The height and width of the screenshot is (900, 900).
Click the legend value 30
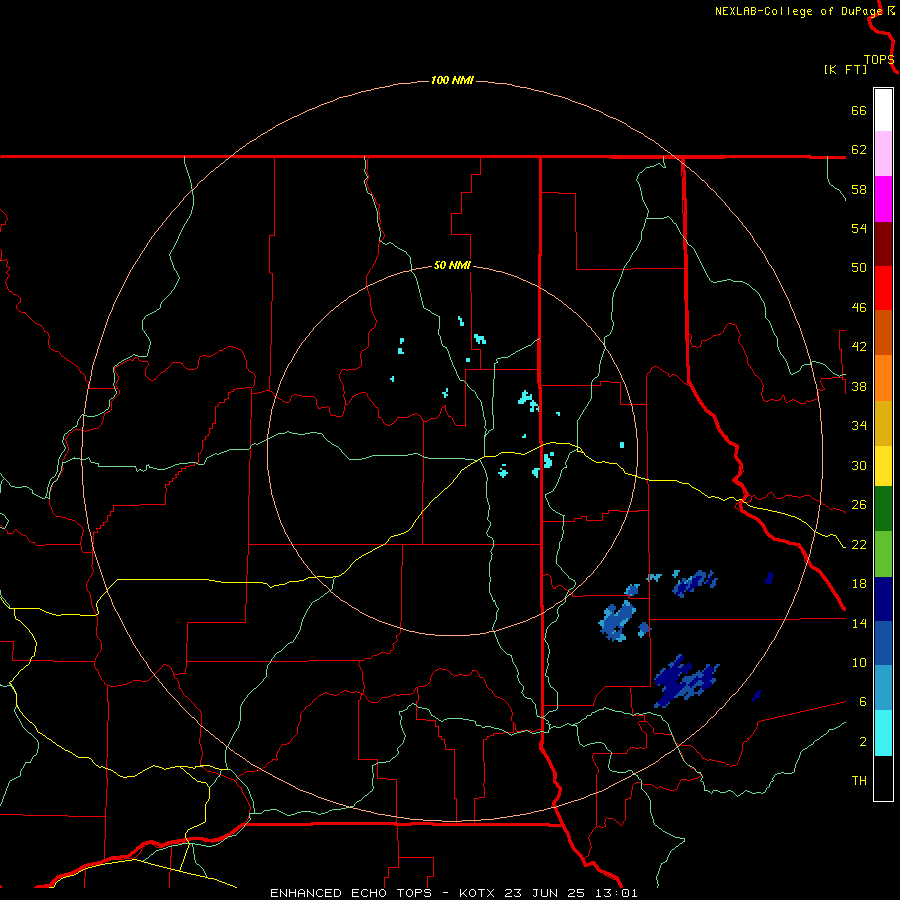click(x=859, y=465)
